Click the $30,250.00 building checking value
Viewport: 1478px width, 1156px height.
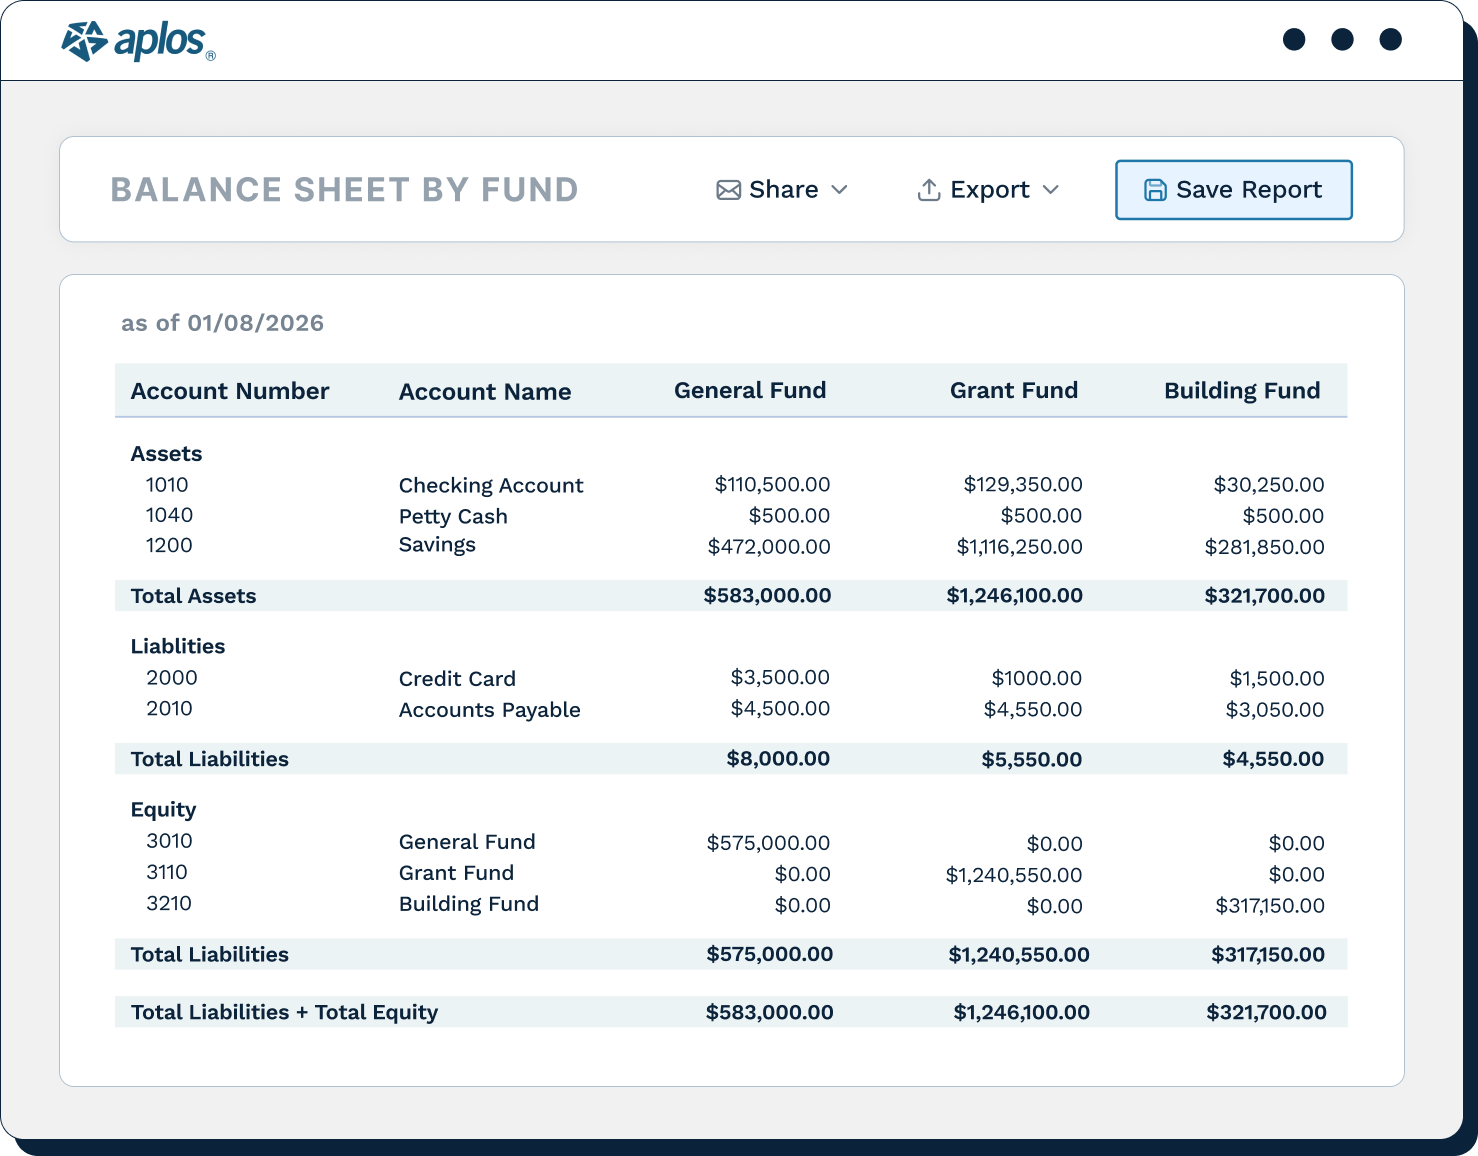[1269, 485]
